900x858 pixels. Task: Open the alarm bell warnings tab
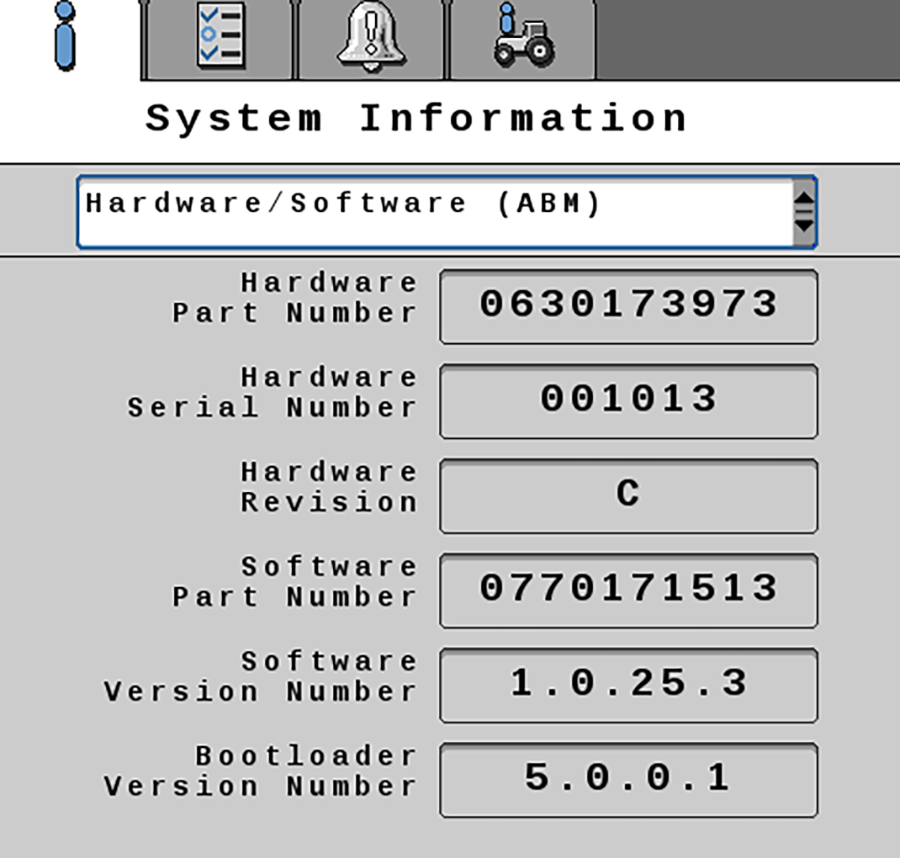[x=371, y=39]
